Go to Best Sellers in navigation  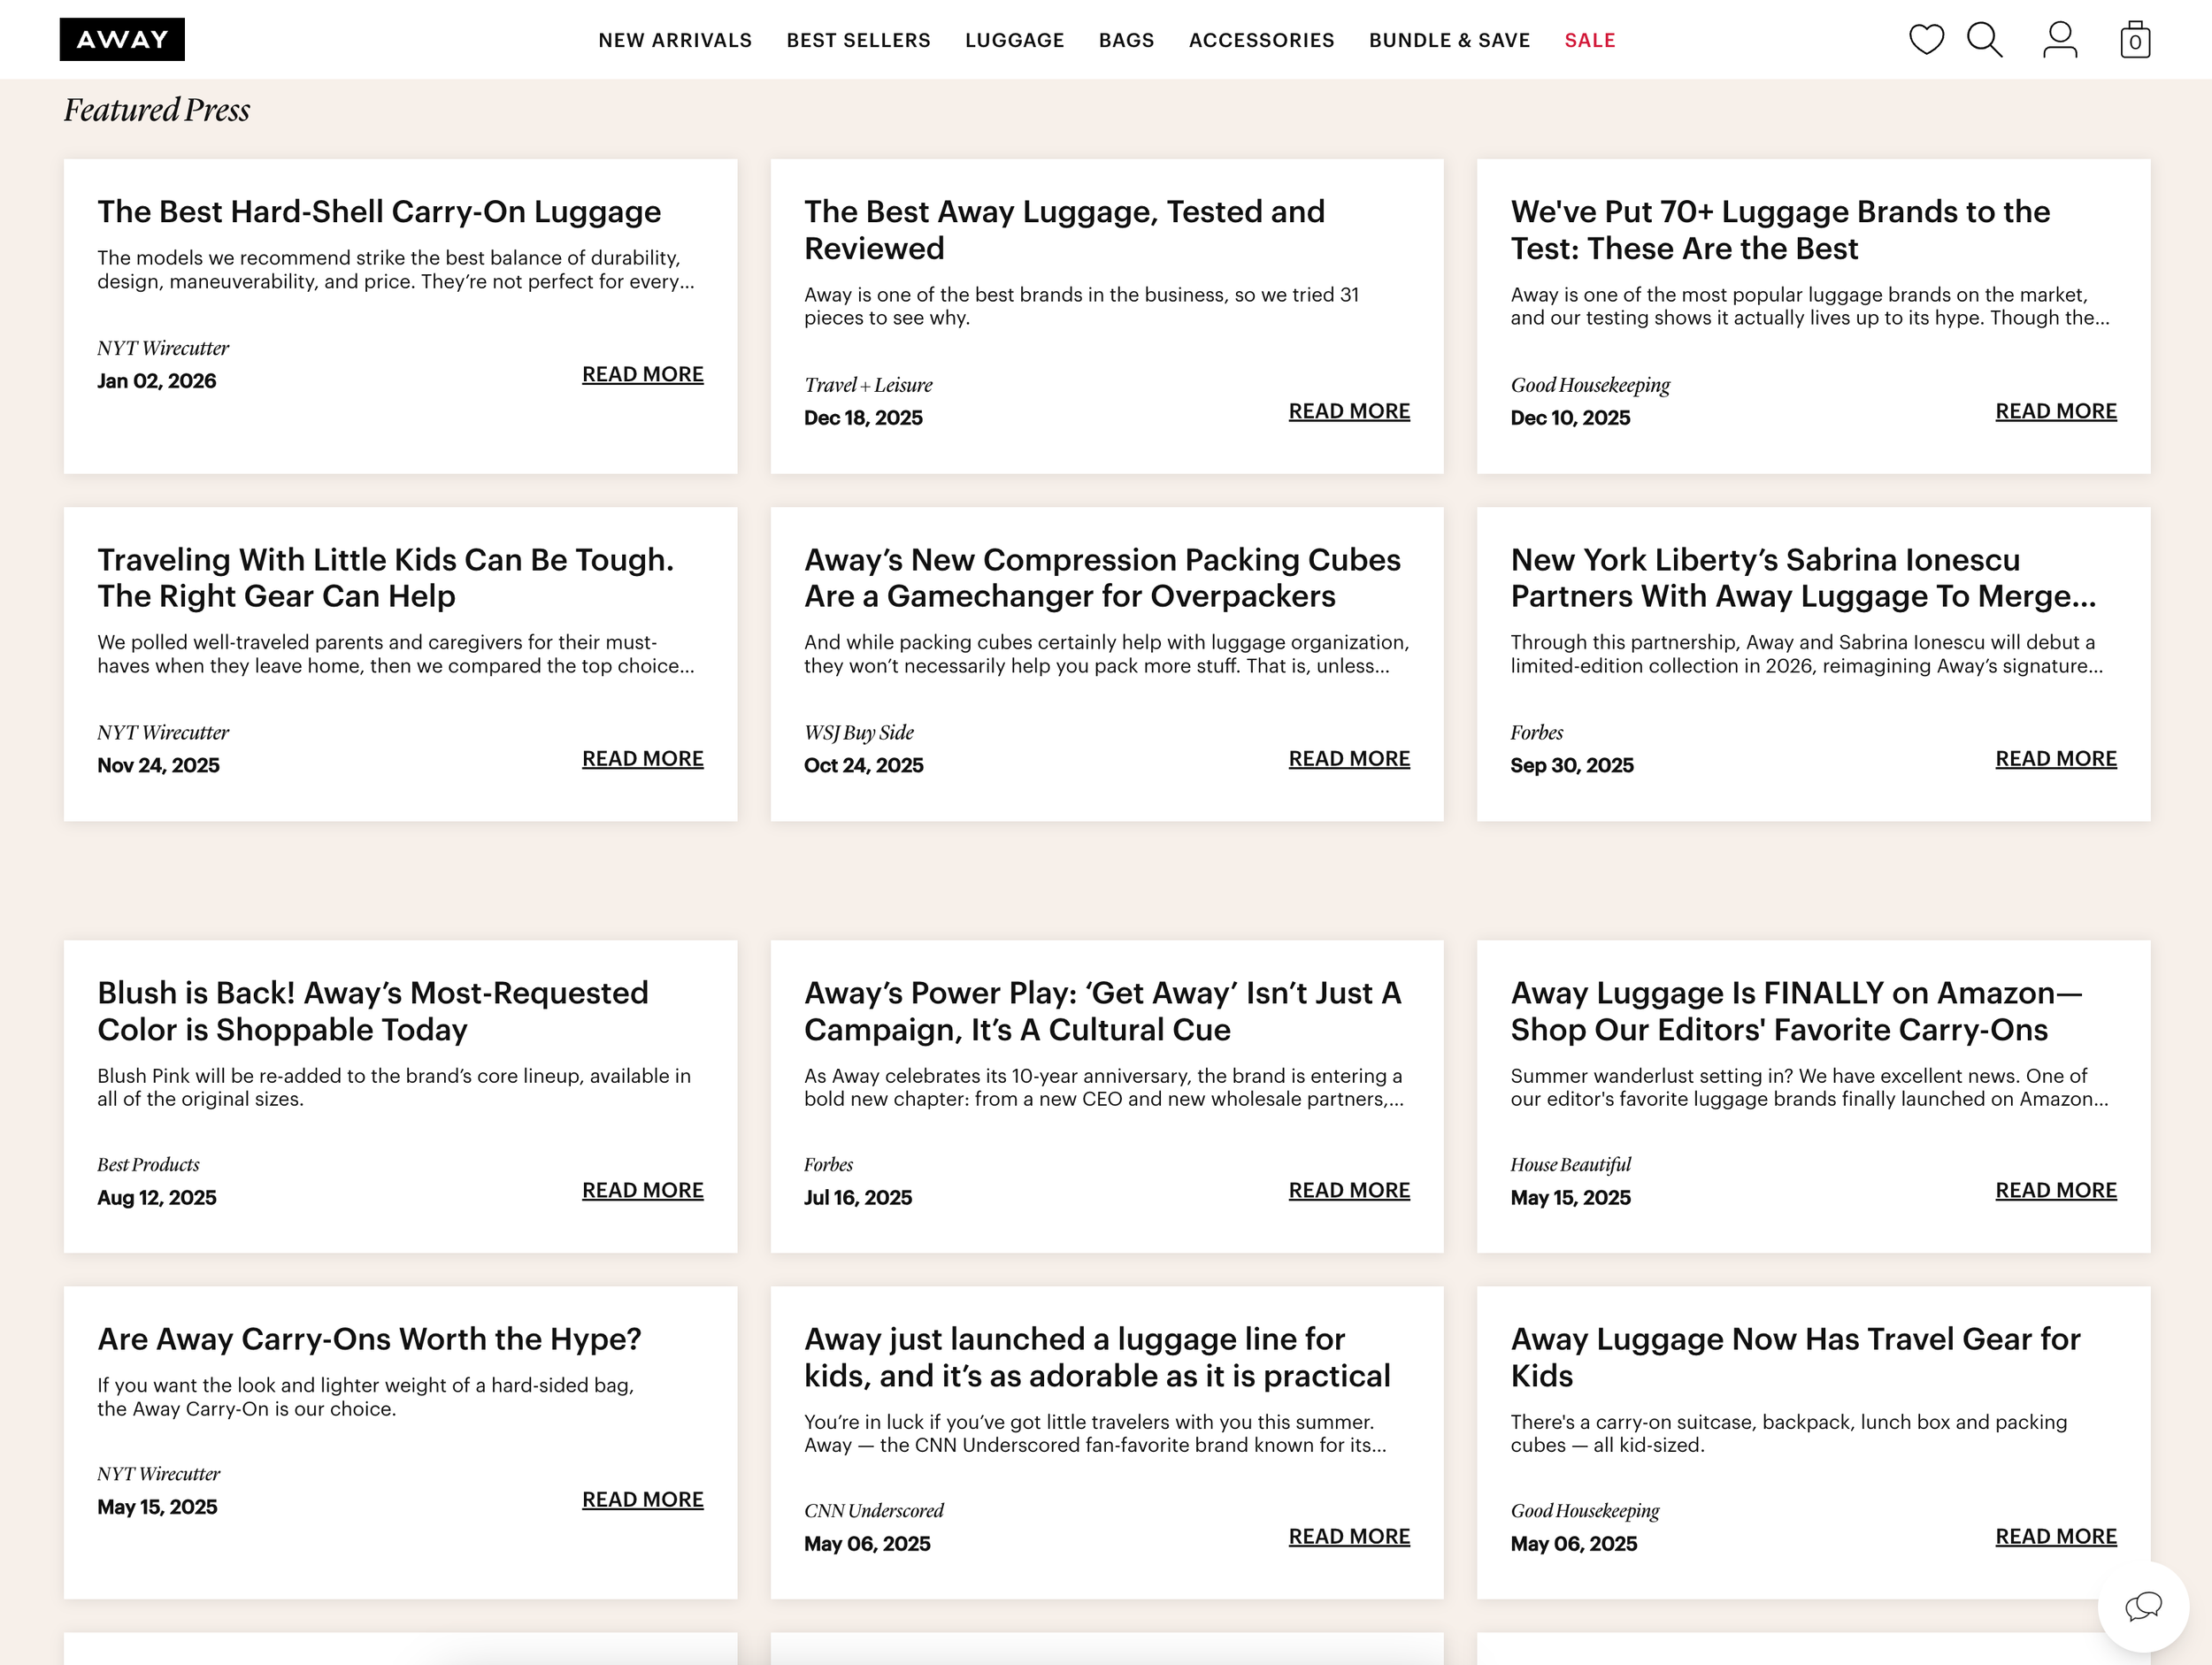click(x=858, y=40)
